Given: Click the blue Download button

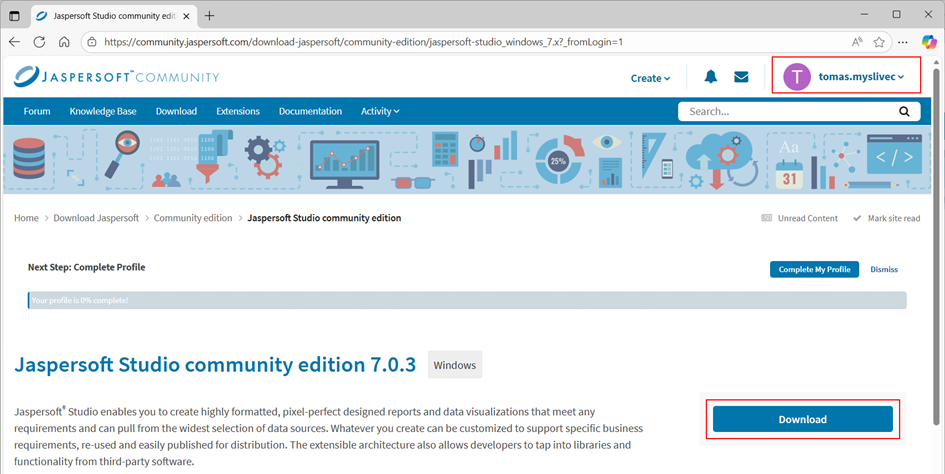Looking at the screenshot, I should (802, 419).
